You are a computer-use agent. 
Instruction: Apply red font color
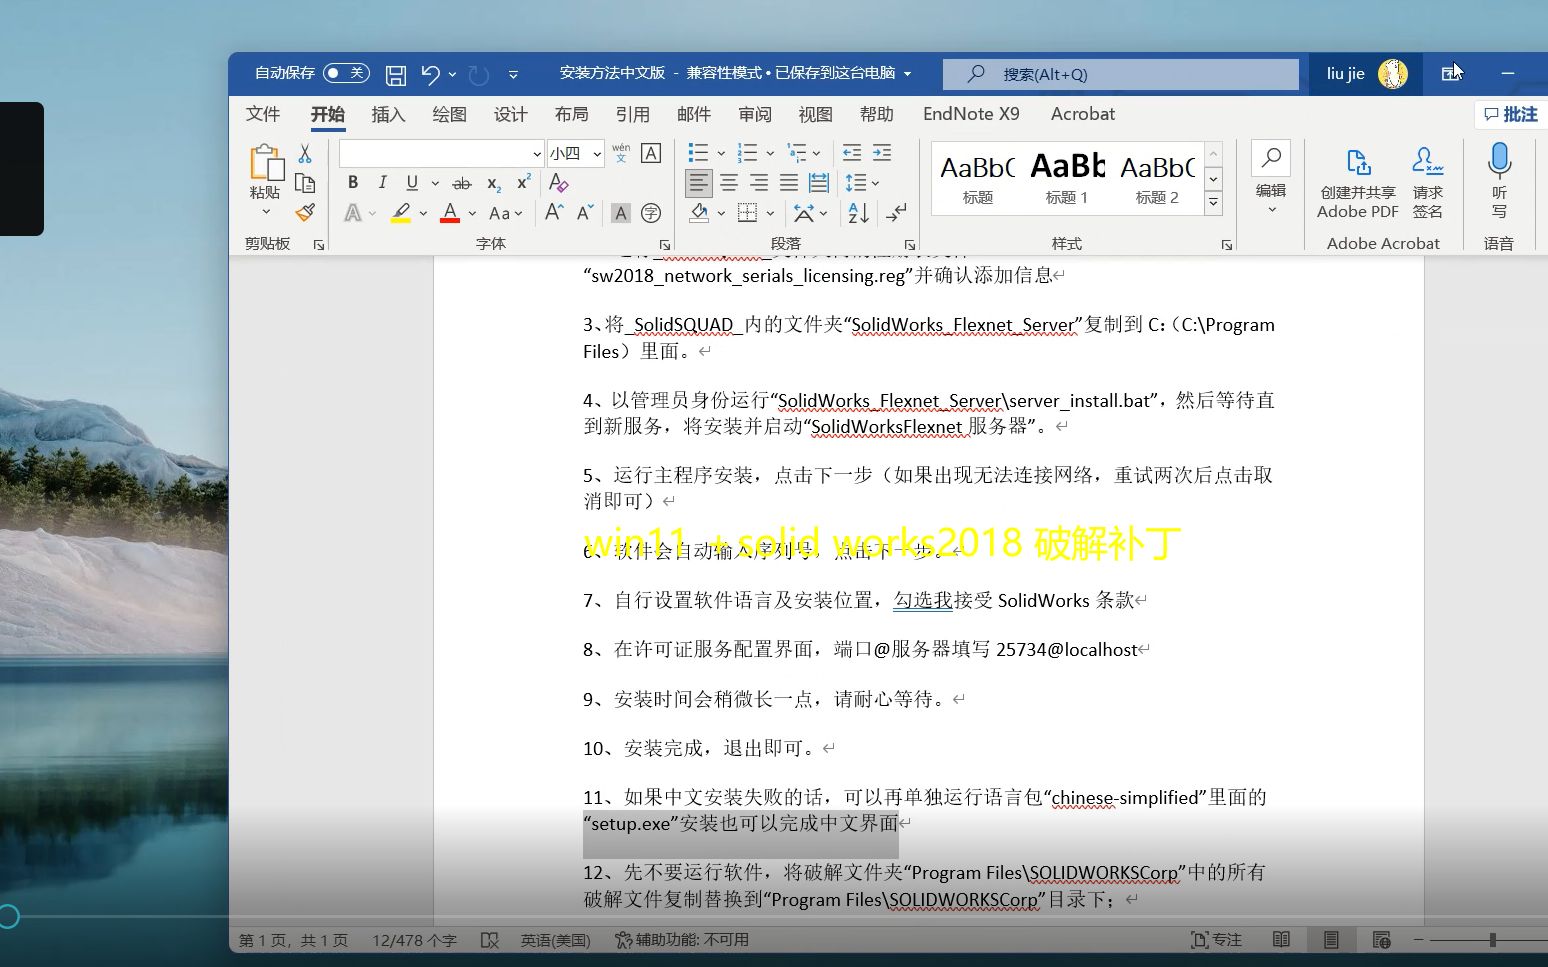tap(450, 213)
